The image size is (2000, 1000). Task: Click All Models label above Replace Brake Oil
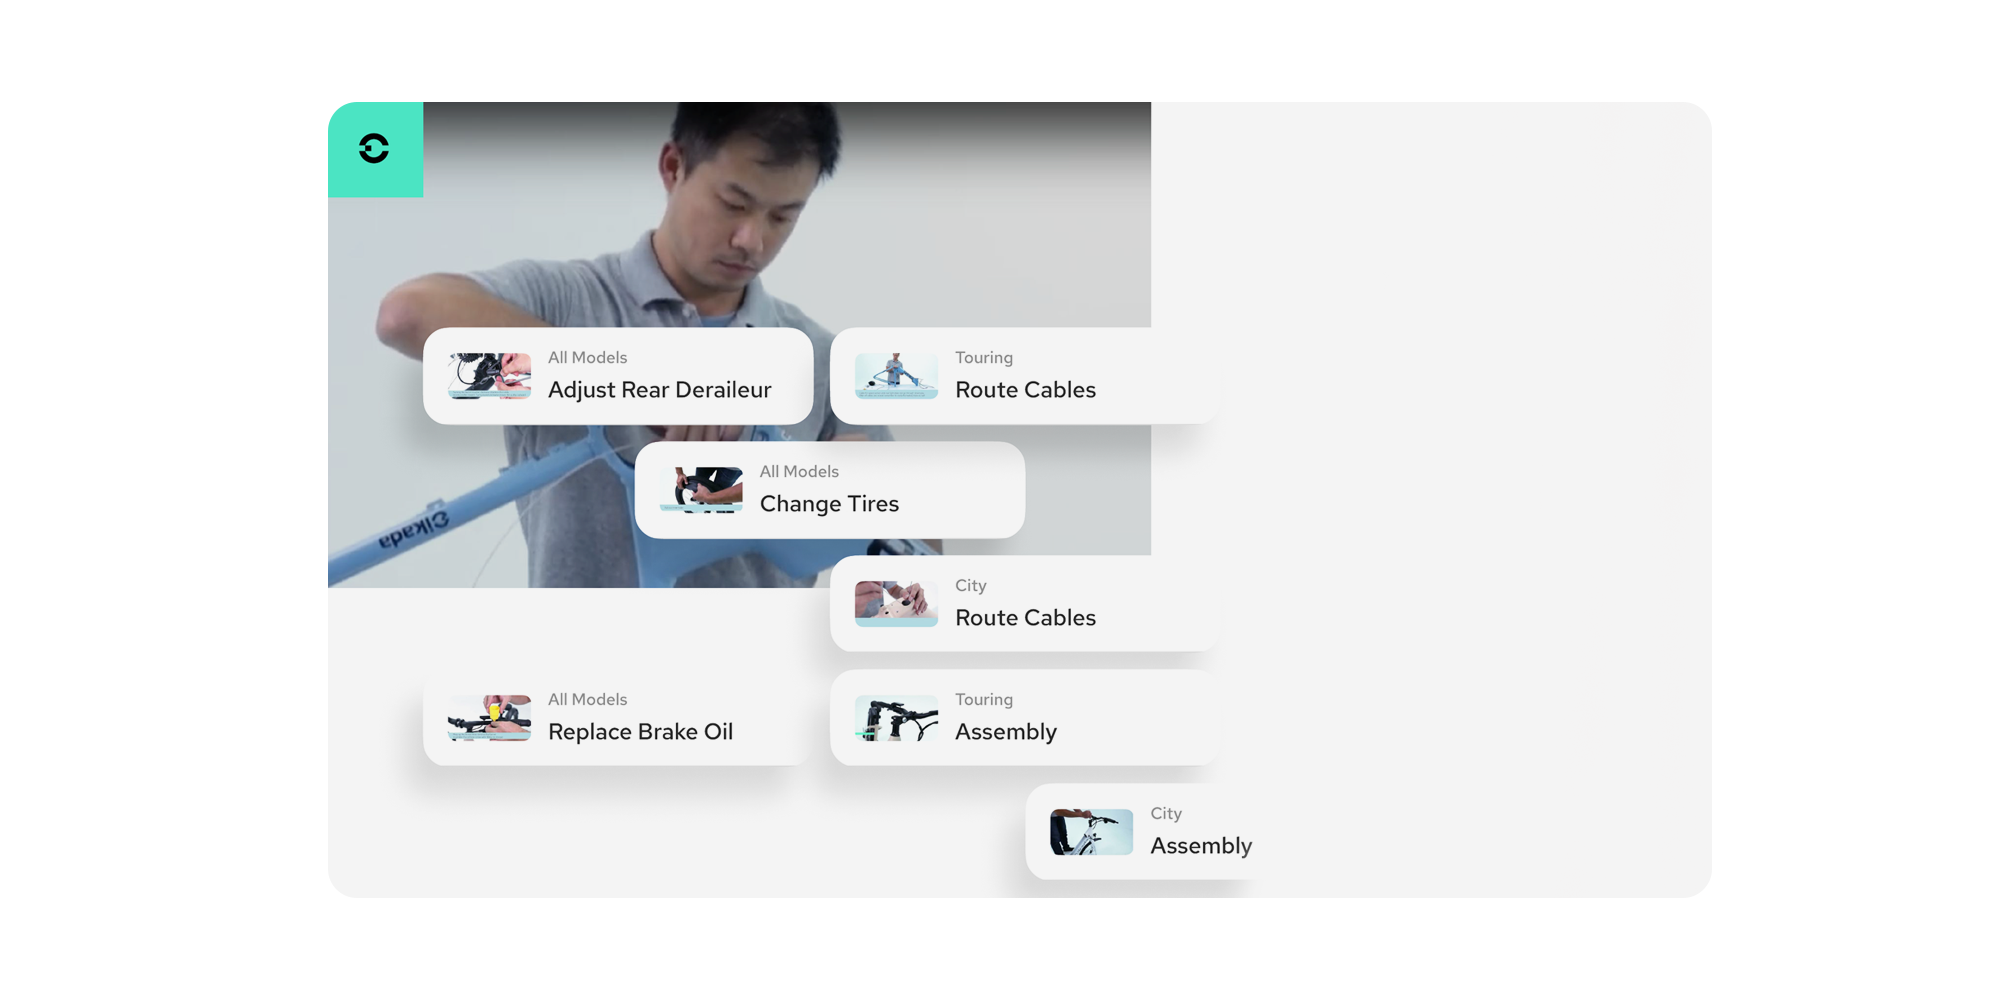click(587, 700)
